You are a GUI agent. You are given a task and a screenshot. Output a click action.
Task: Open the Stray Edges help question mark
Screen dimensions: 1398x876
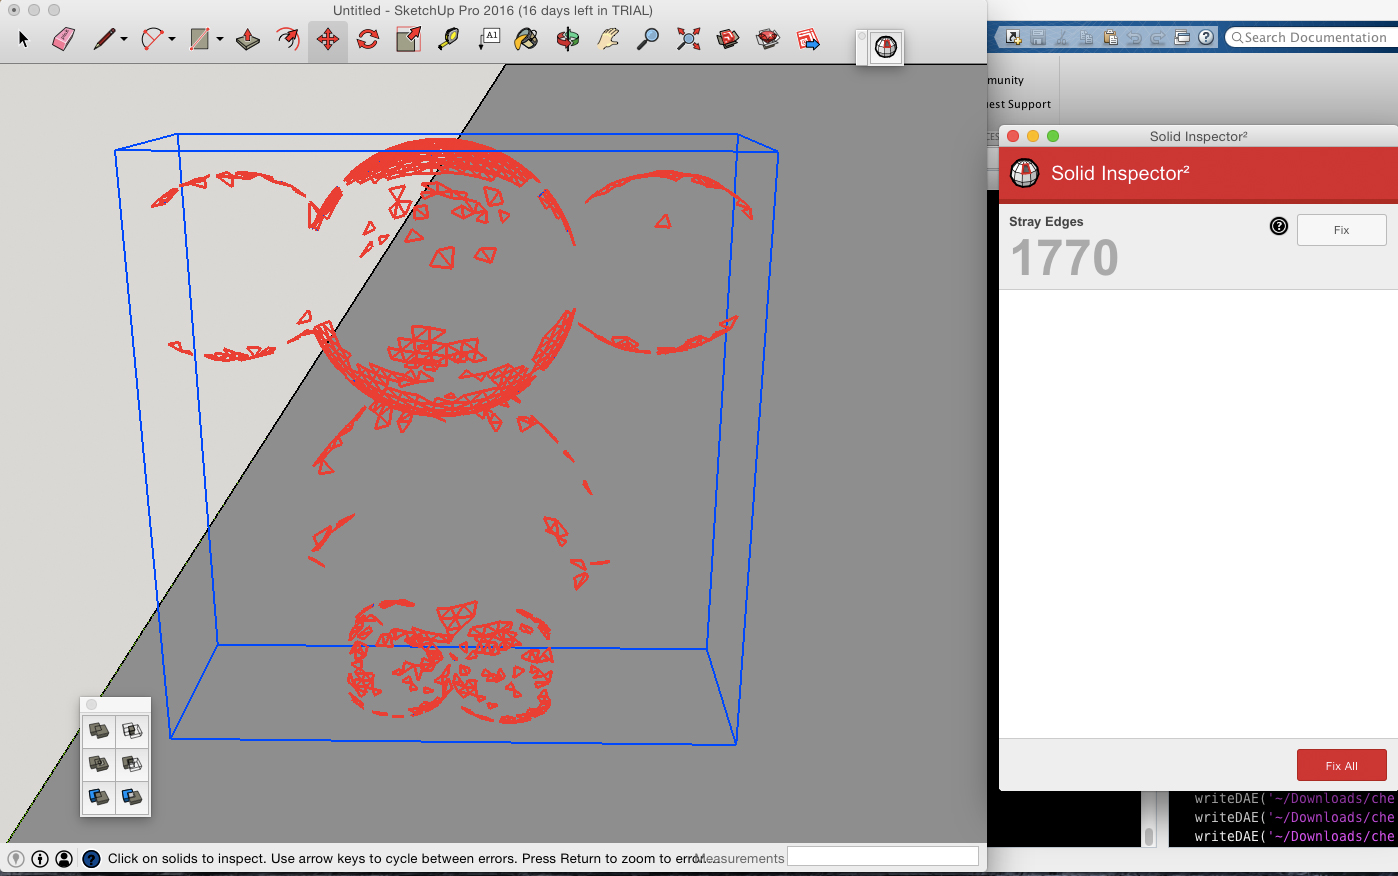tap(1278, 226)
